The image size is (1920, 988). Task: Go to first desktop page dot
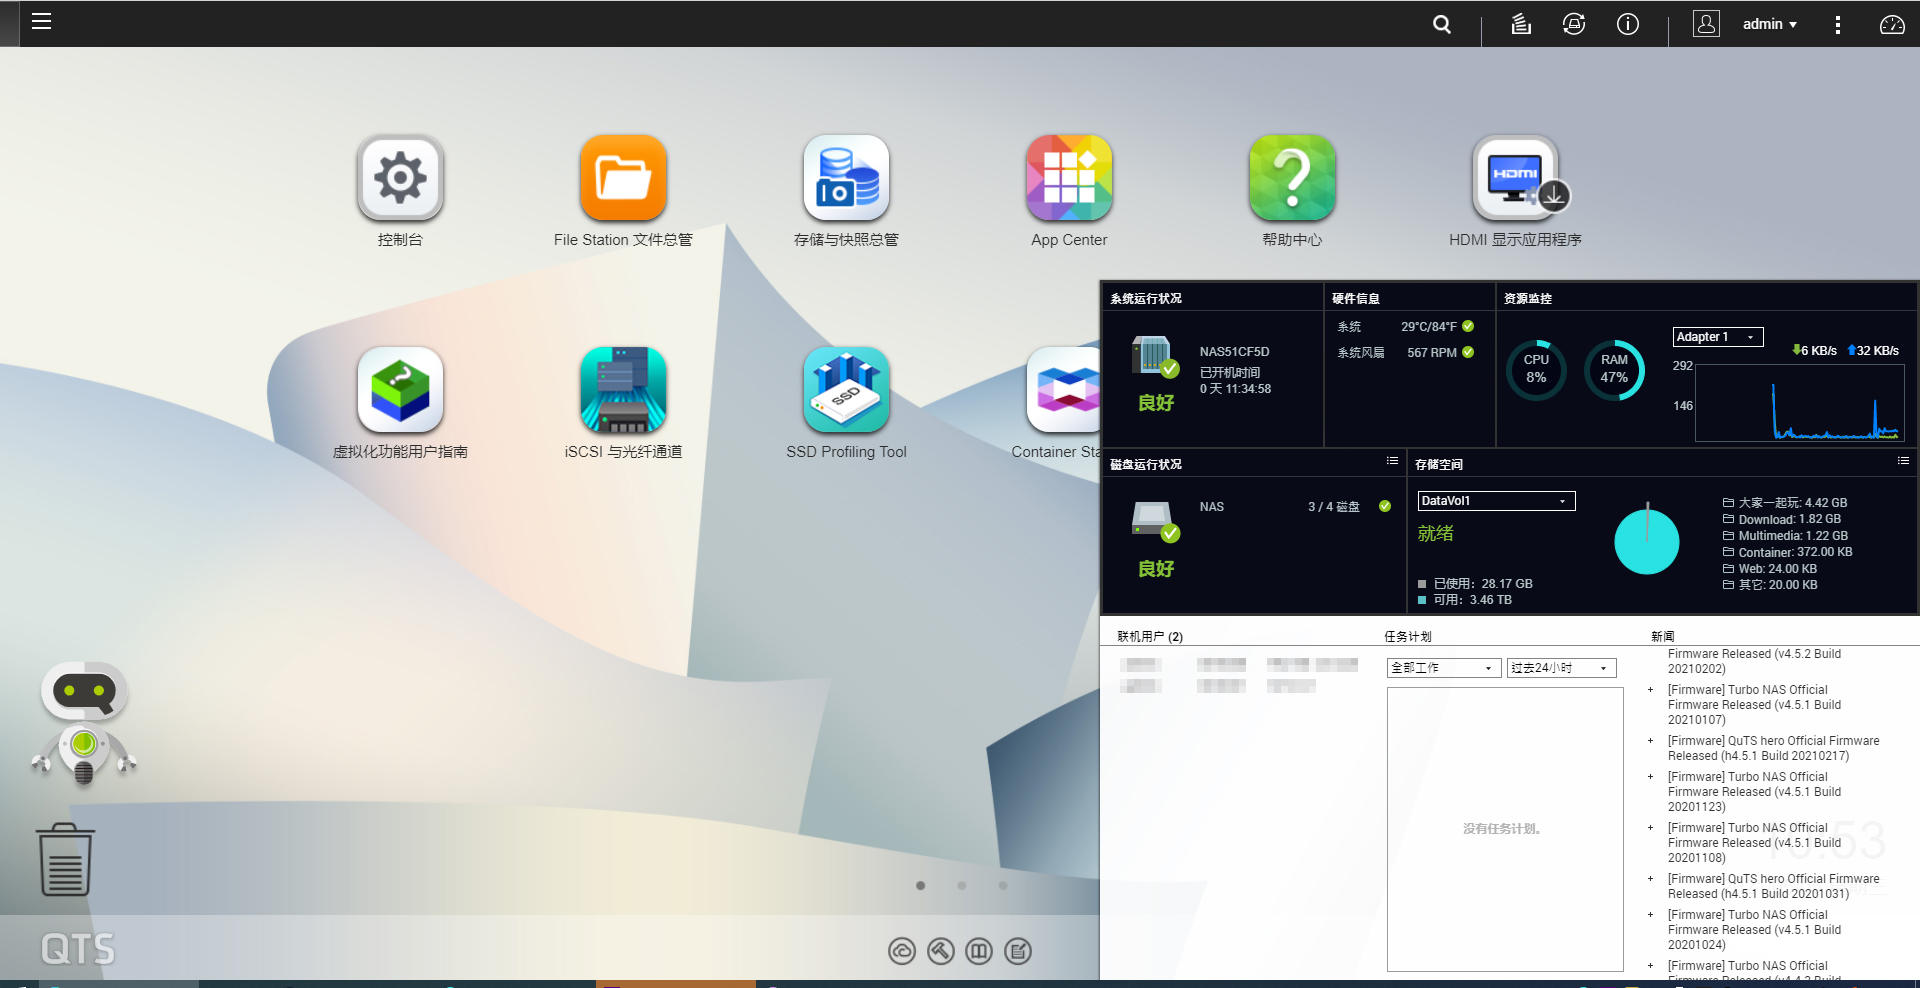coord(920,885)
